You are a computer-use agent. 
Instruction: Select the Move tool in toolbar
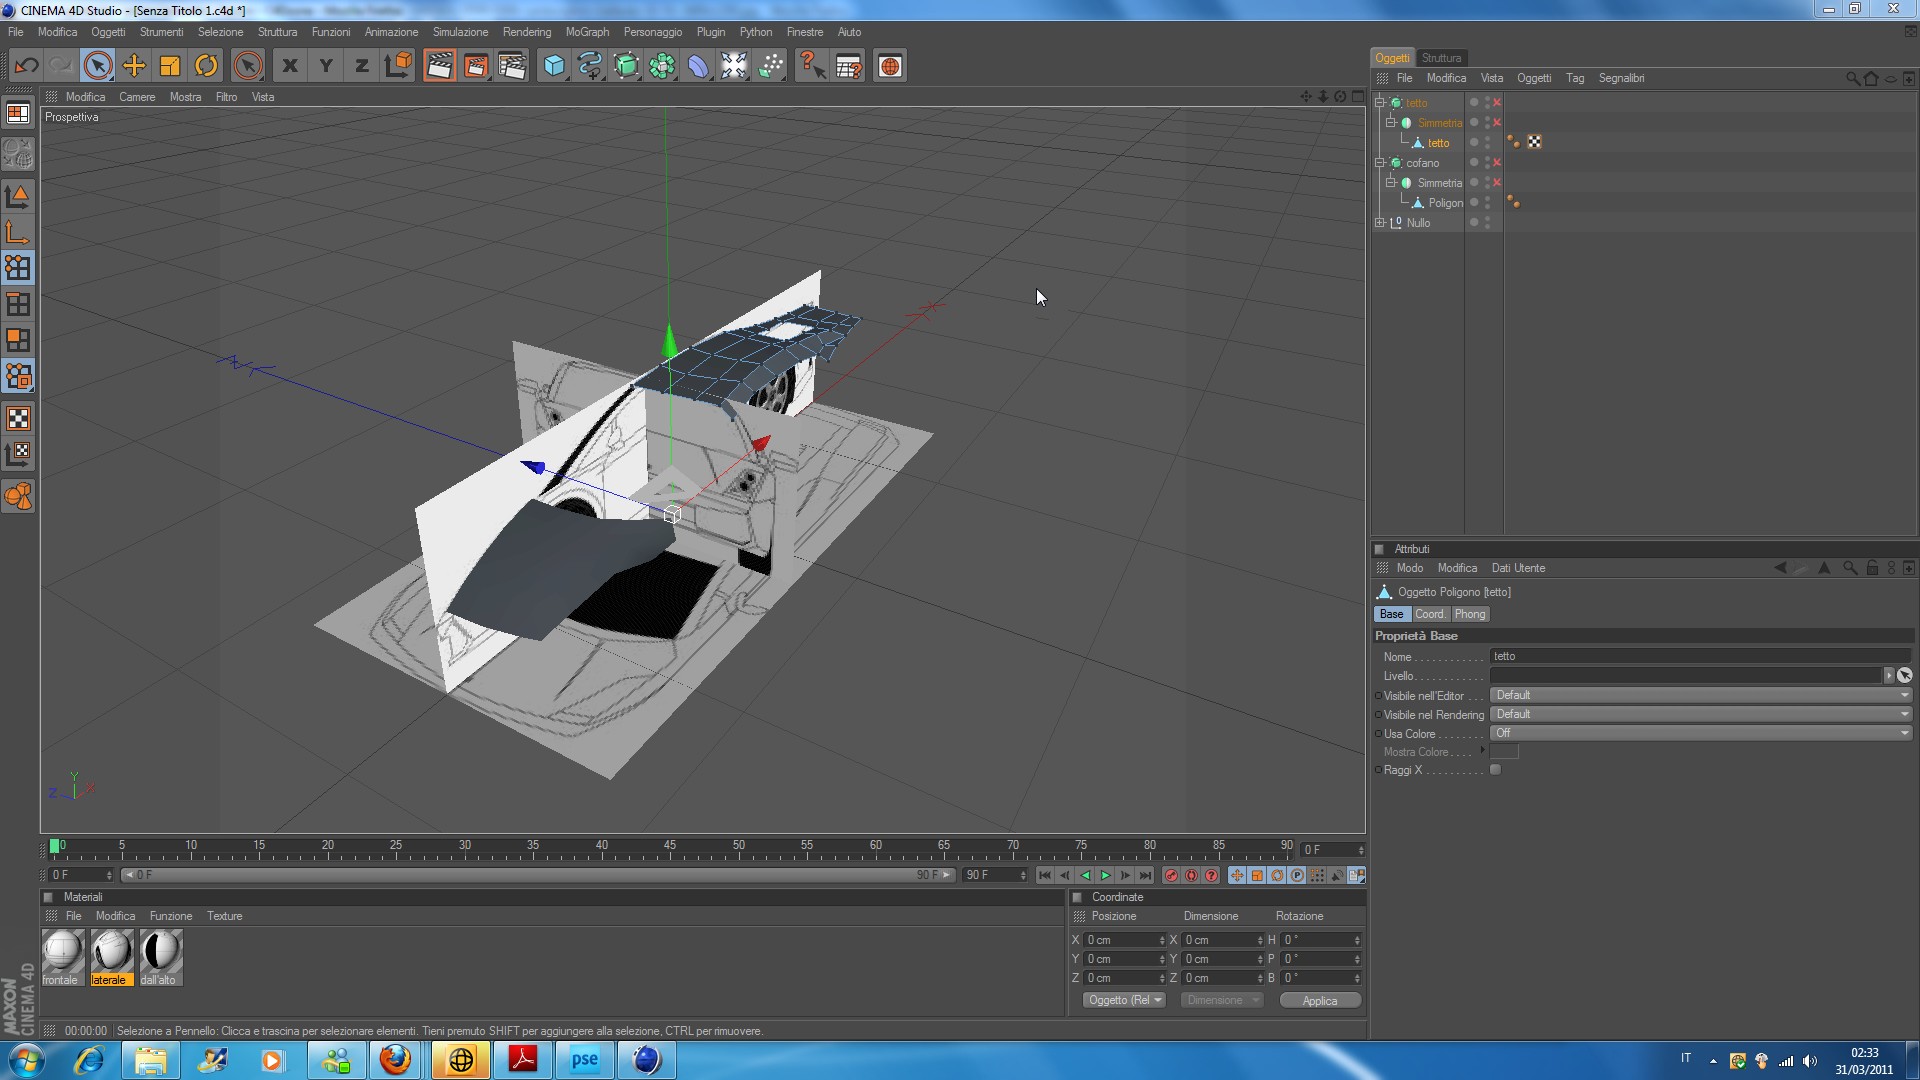[133, 66]
